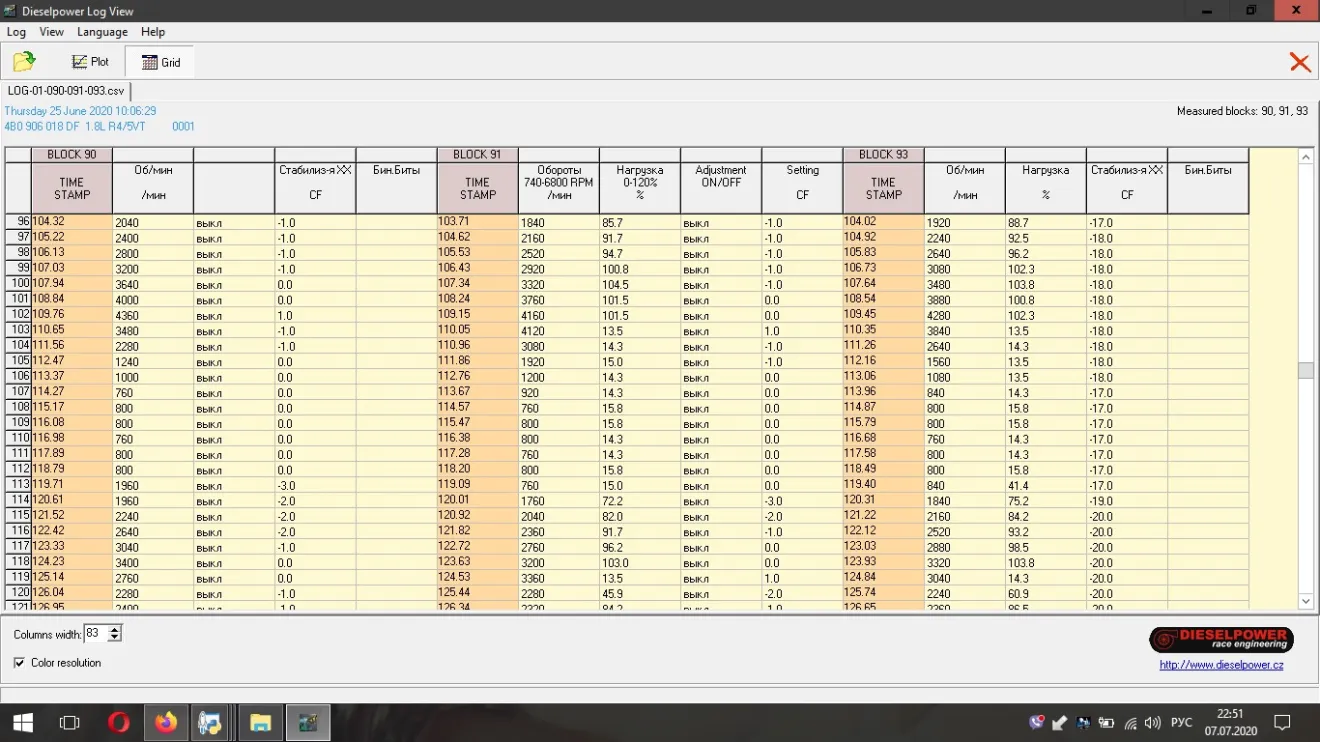Select row number 120 header
Viewport: 1320px width, 742px height.
18,593
